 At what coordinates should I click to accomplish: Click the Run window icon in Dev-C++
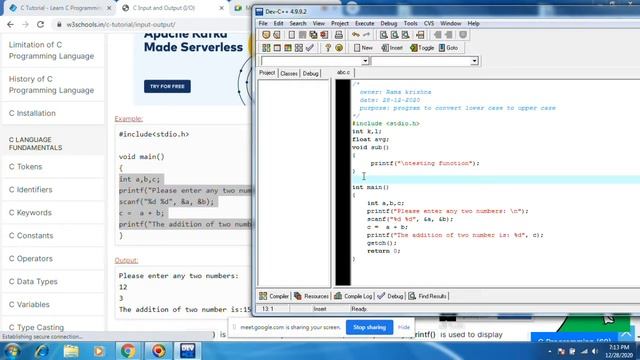coord(277,48)
